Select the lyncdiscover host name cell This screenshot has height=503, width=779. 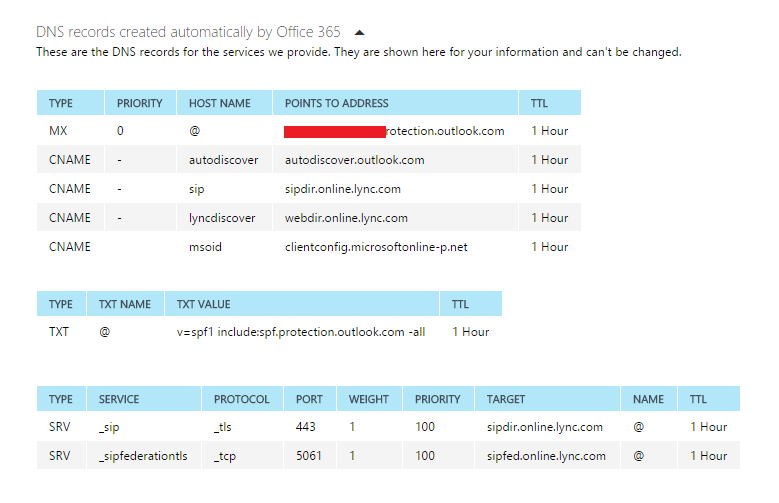[222, 218]
